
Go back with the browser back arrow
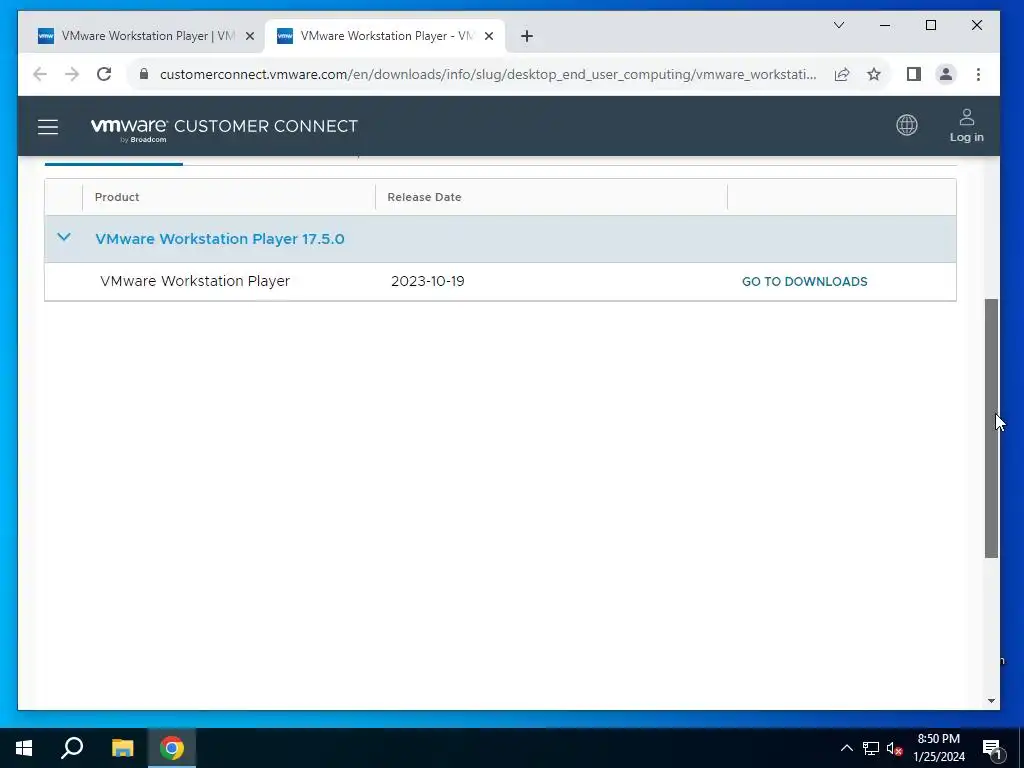40,74
